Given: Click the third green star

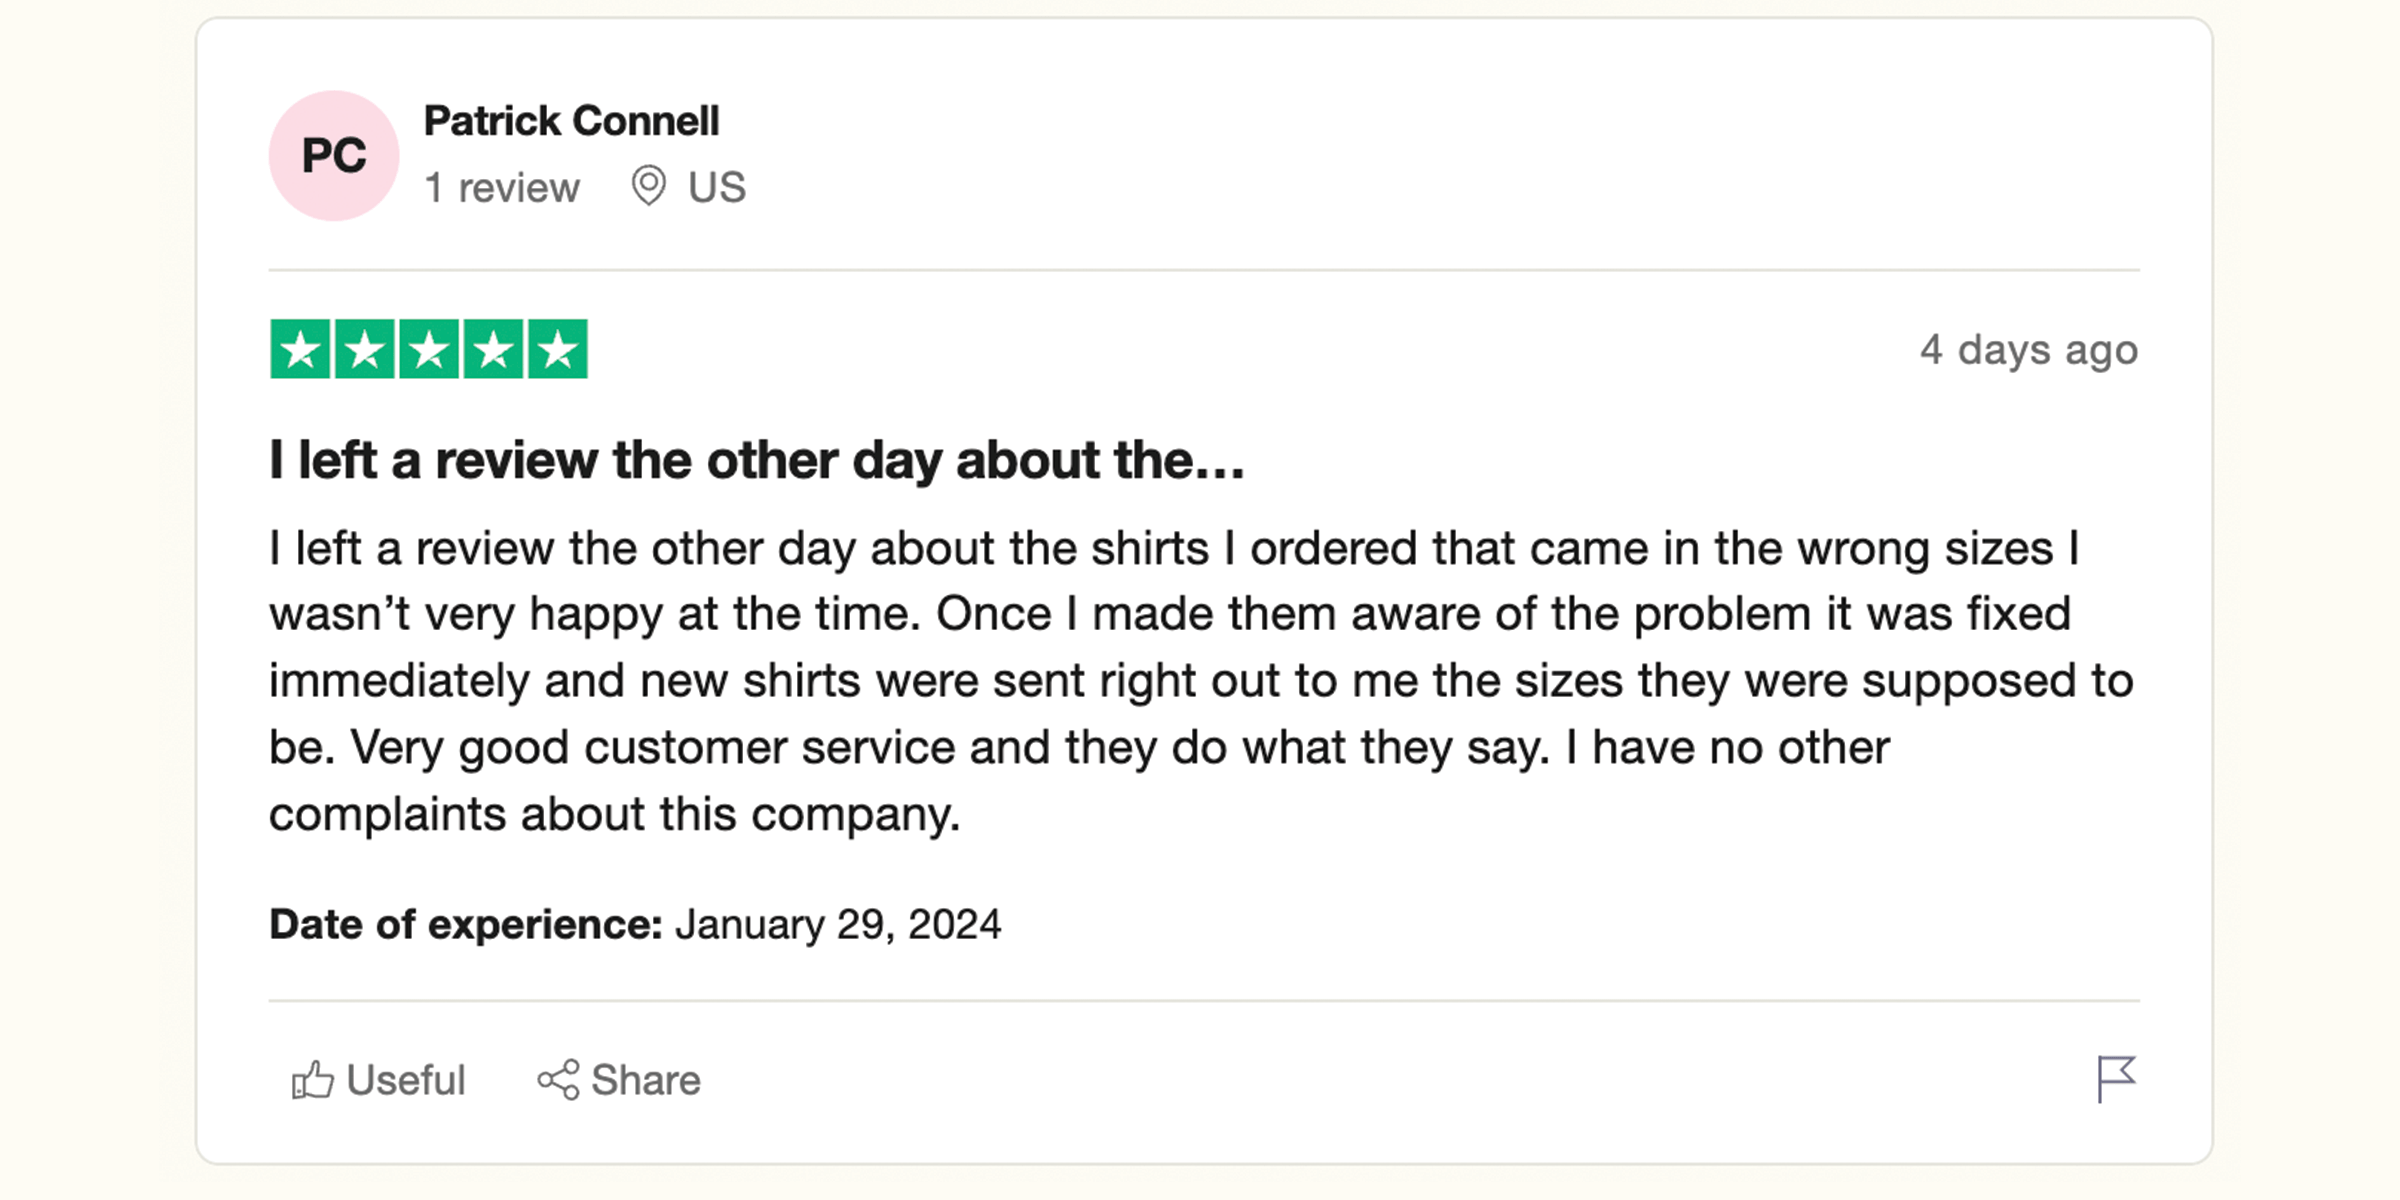Looking at the screenshot, I should (429, 349).
